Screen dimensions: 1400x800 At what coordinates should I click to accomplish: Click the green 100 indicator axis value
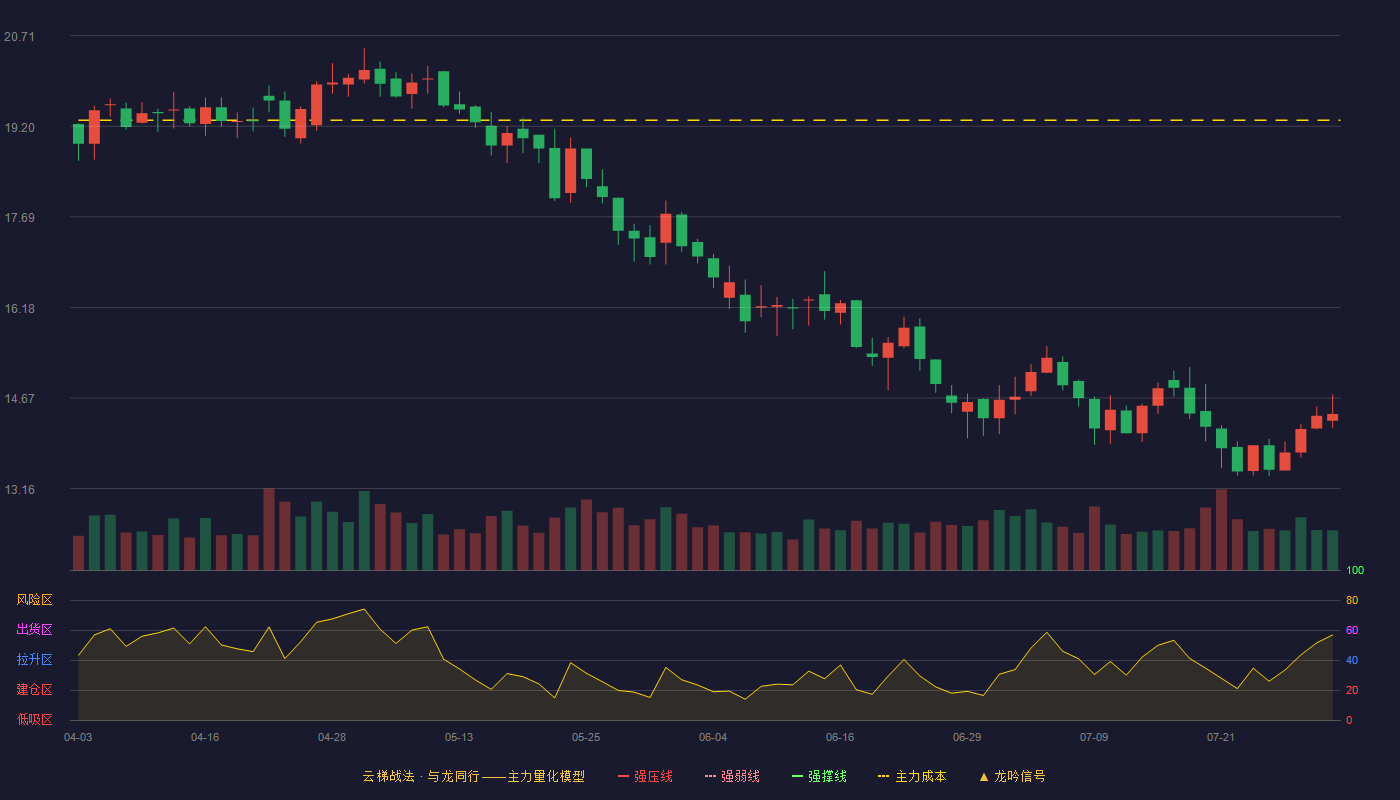point(1355,570)
